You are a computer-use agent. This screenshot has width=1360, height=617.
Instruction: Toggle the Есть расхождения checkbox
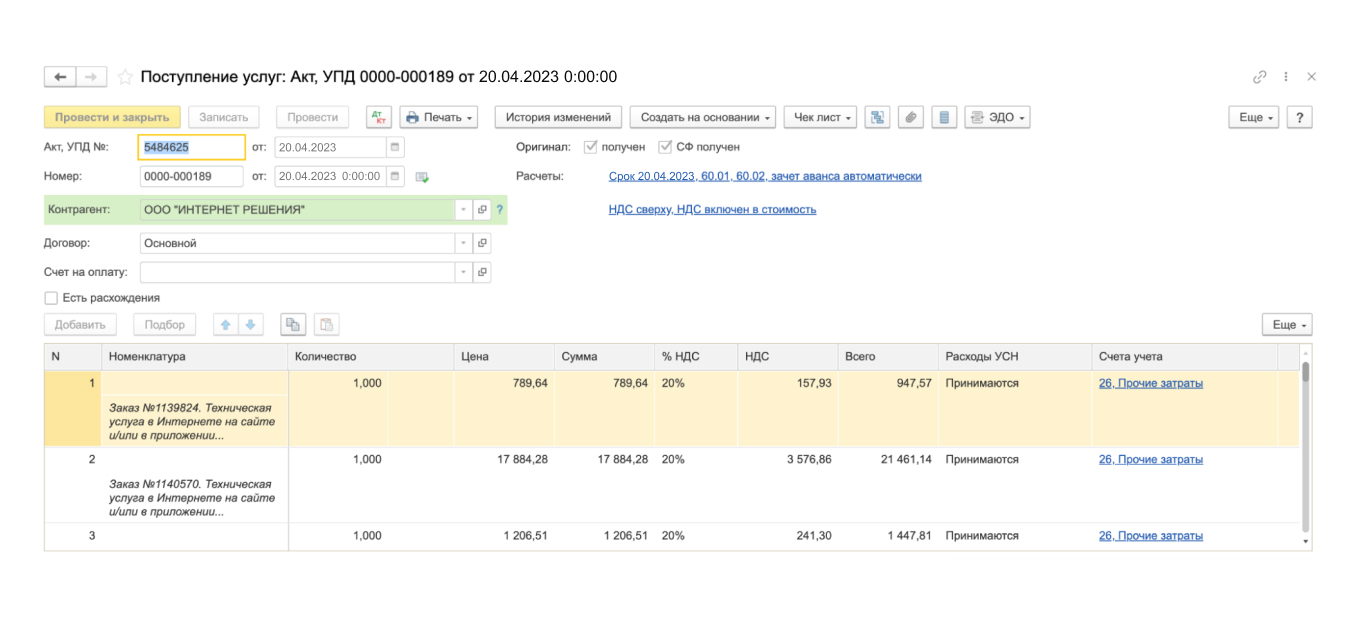click(51, 298)
